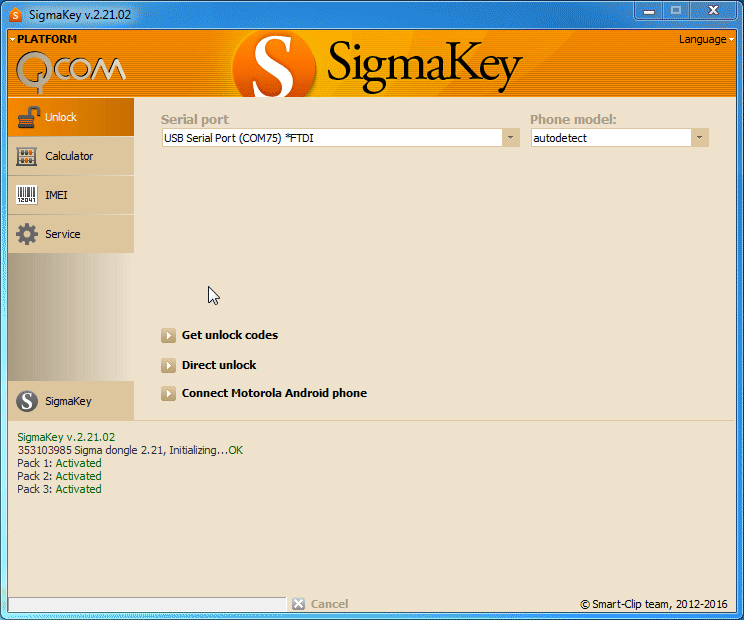The height and width of the screenshot is (620, 744).
Task: Switch to the Unlock tab
Action: (x=71, y=117)
